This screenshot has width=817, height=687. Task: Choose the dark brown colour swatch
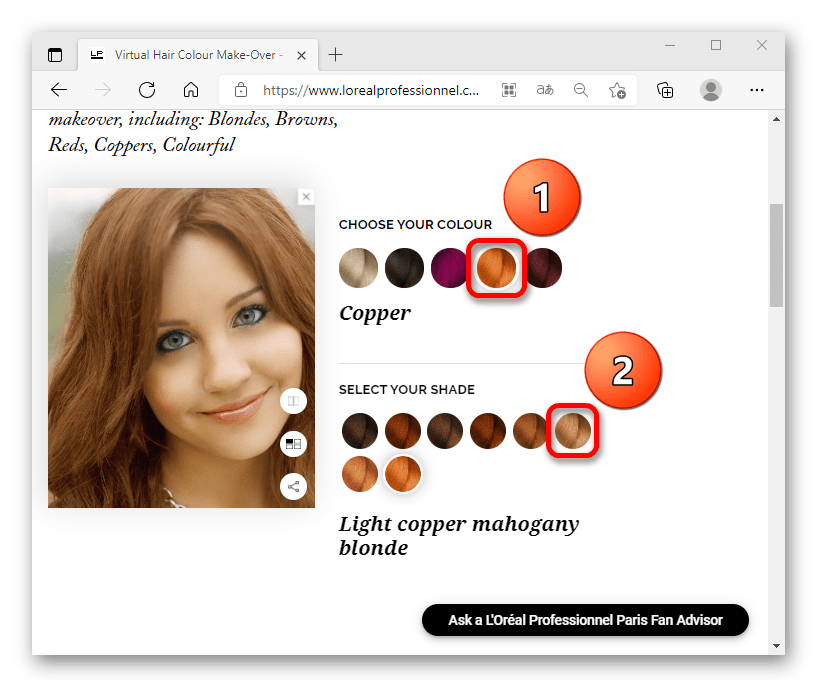coord(404,268)
